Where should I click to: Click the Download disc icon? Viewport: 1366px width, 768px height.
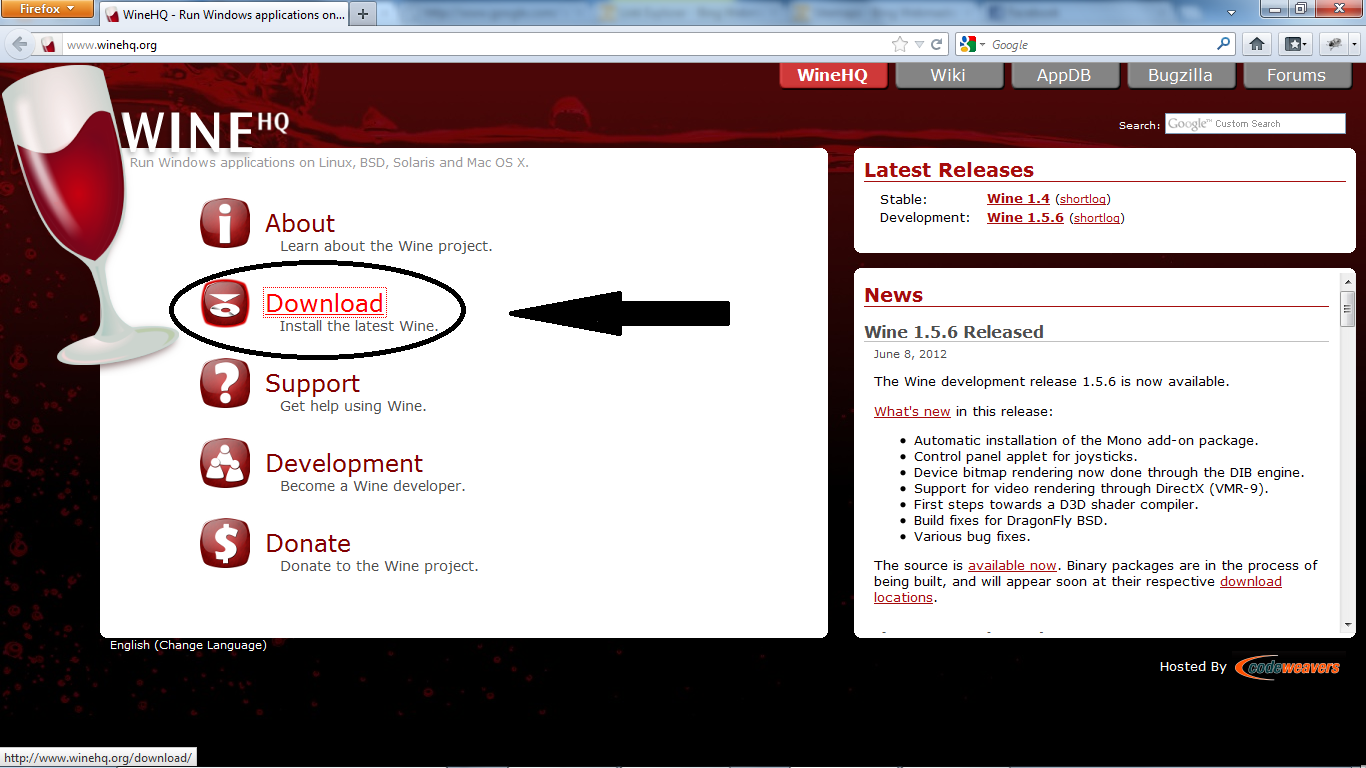(x=225, y=303)
